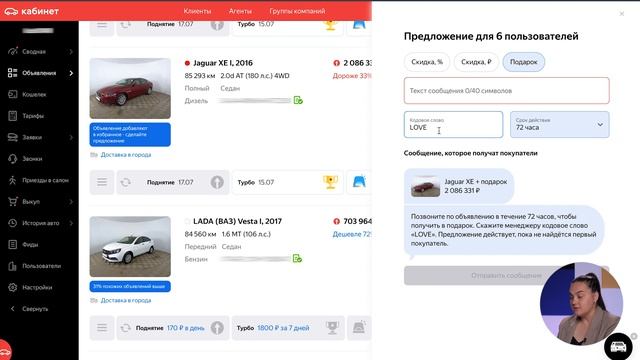This screenshot has height=360, width=640.
Task: Click the Объявления grid icon
Action: coord(13,73)
